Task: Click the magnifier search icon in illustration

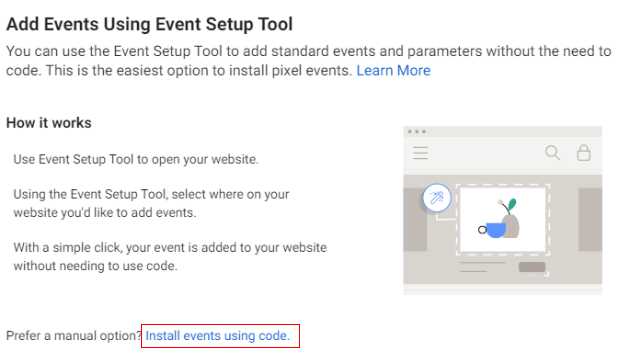Action: 552,153
